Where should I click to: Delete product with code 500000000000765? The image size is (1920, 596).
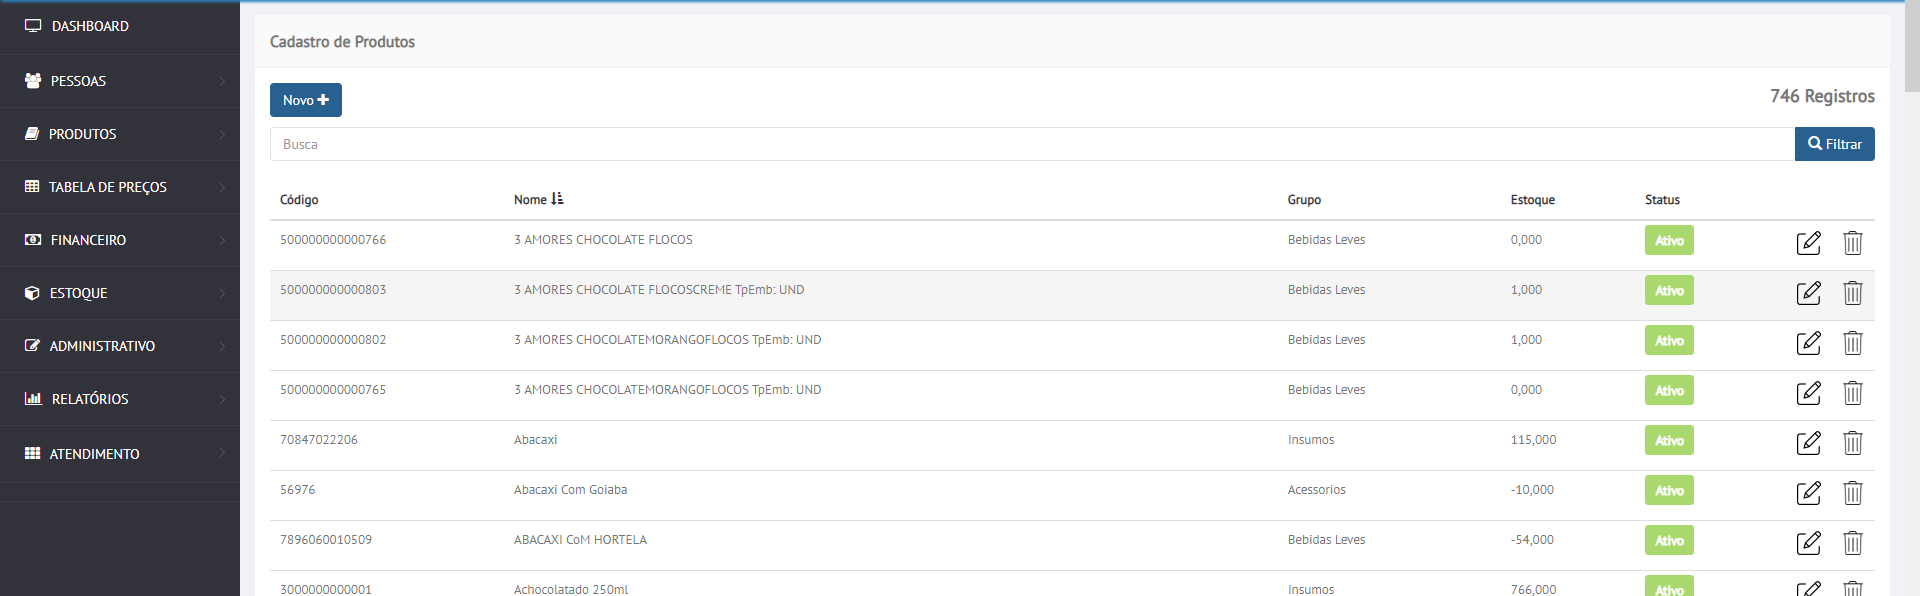1852,393
